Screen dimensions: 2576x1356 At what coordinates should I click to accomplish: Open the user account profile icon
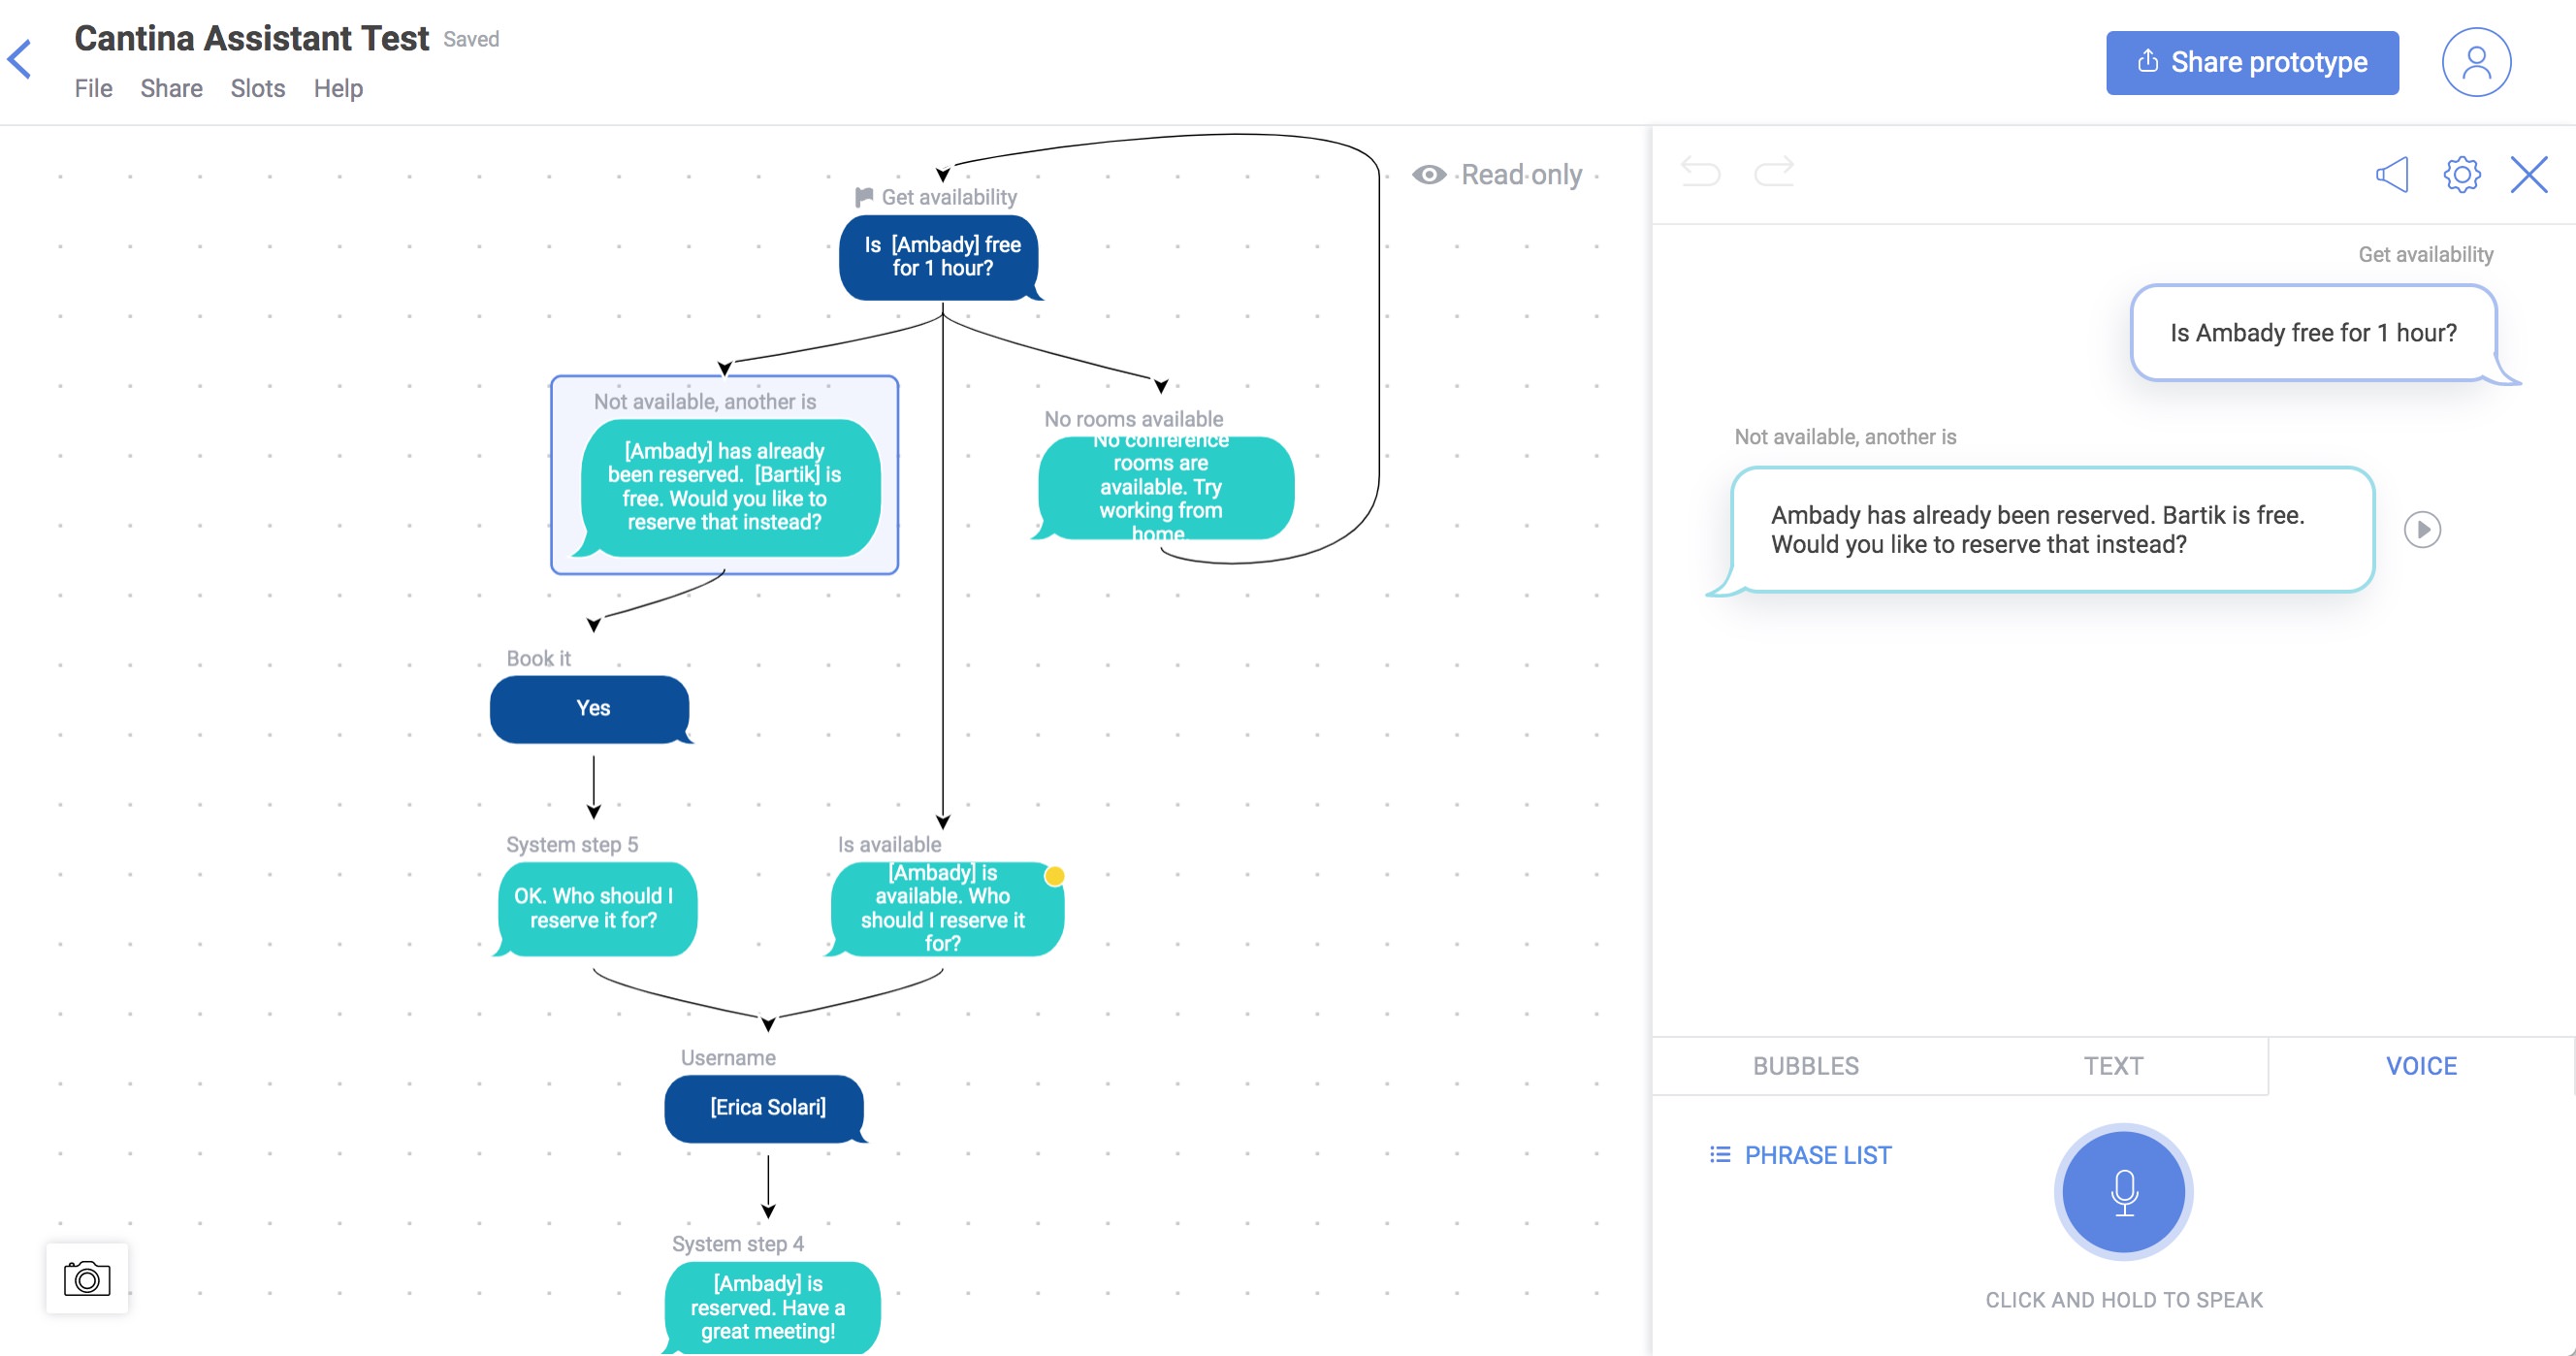[x=2475, y=62]
